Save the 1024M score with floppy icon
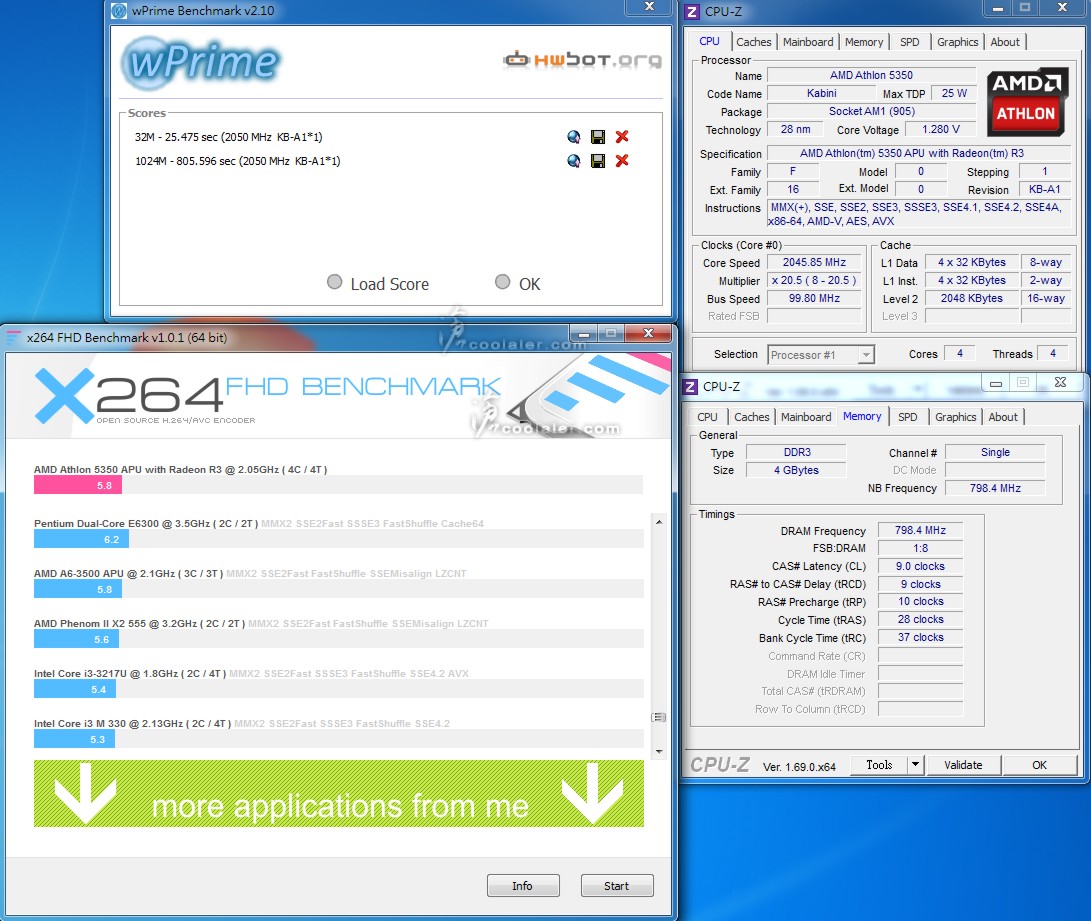Image resolution: width=1091 pixels, height=921 pixels. tap(598, 161)
